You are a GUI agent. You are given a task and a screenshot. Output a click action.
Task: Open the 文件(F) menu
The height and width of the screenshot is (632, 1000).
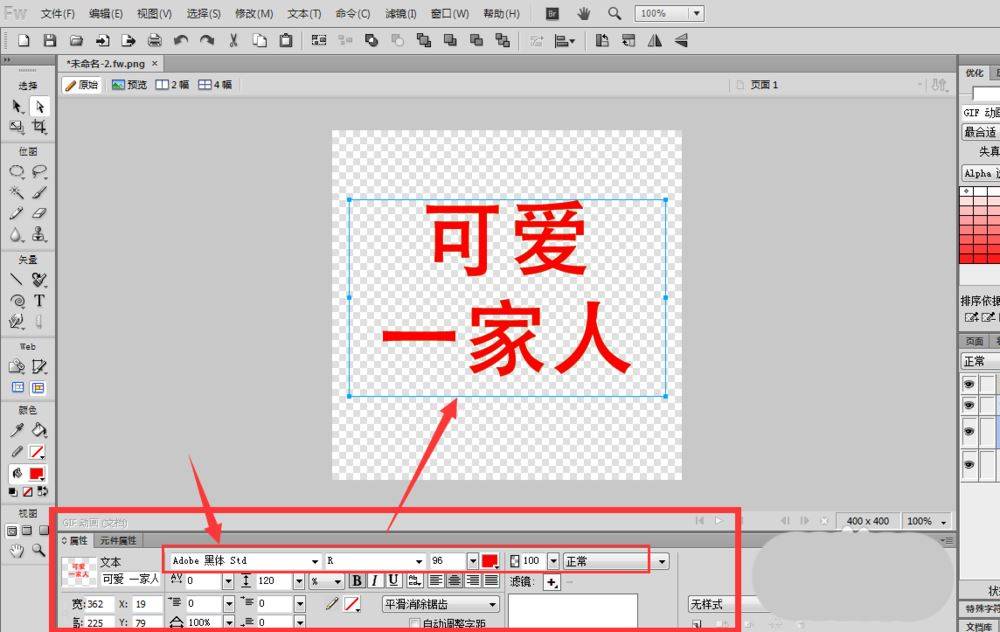coord(58,14)
